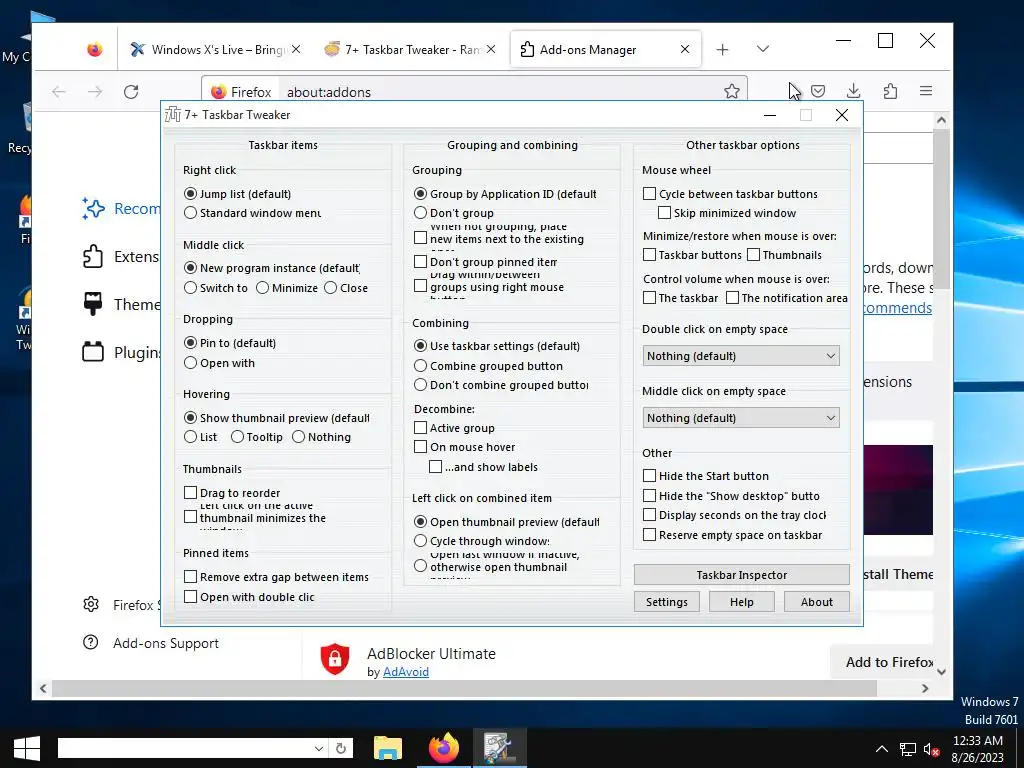
Task: Select Combine grouped buttons radio
Action: 420,366
